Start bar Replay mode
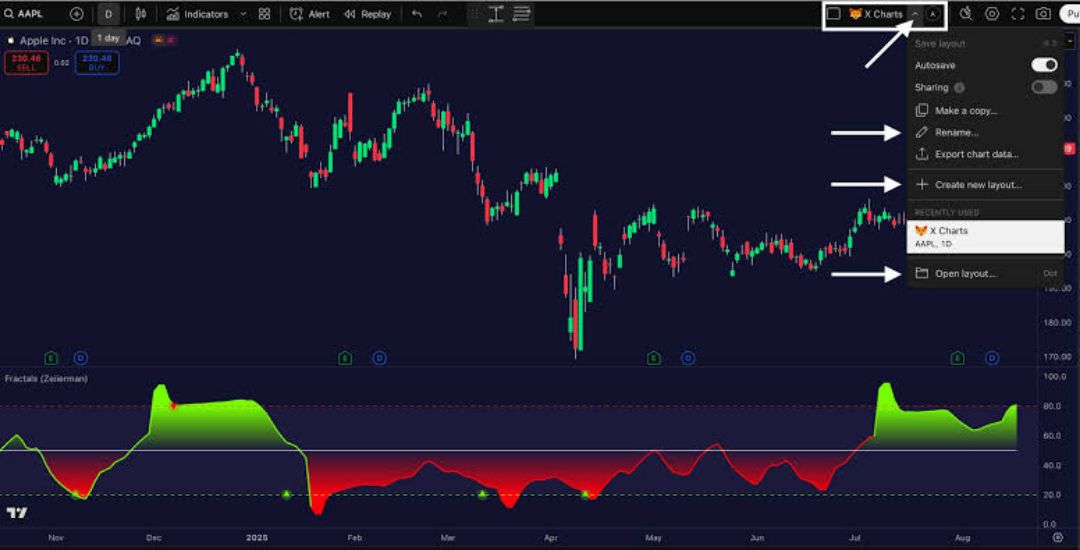Screen dimensions: 1080x550 (367, 14)
